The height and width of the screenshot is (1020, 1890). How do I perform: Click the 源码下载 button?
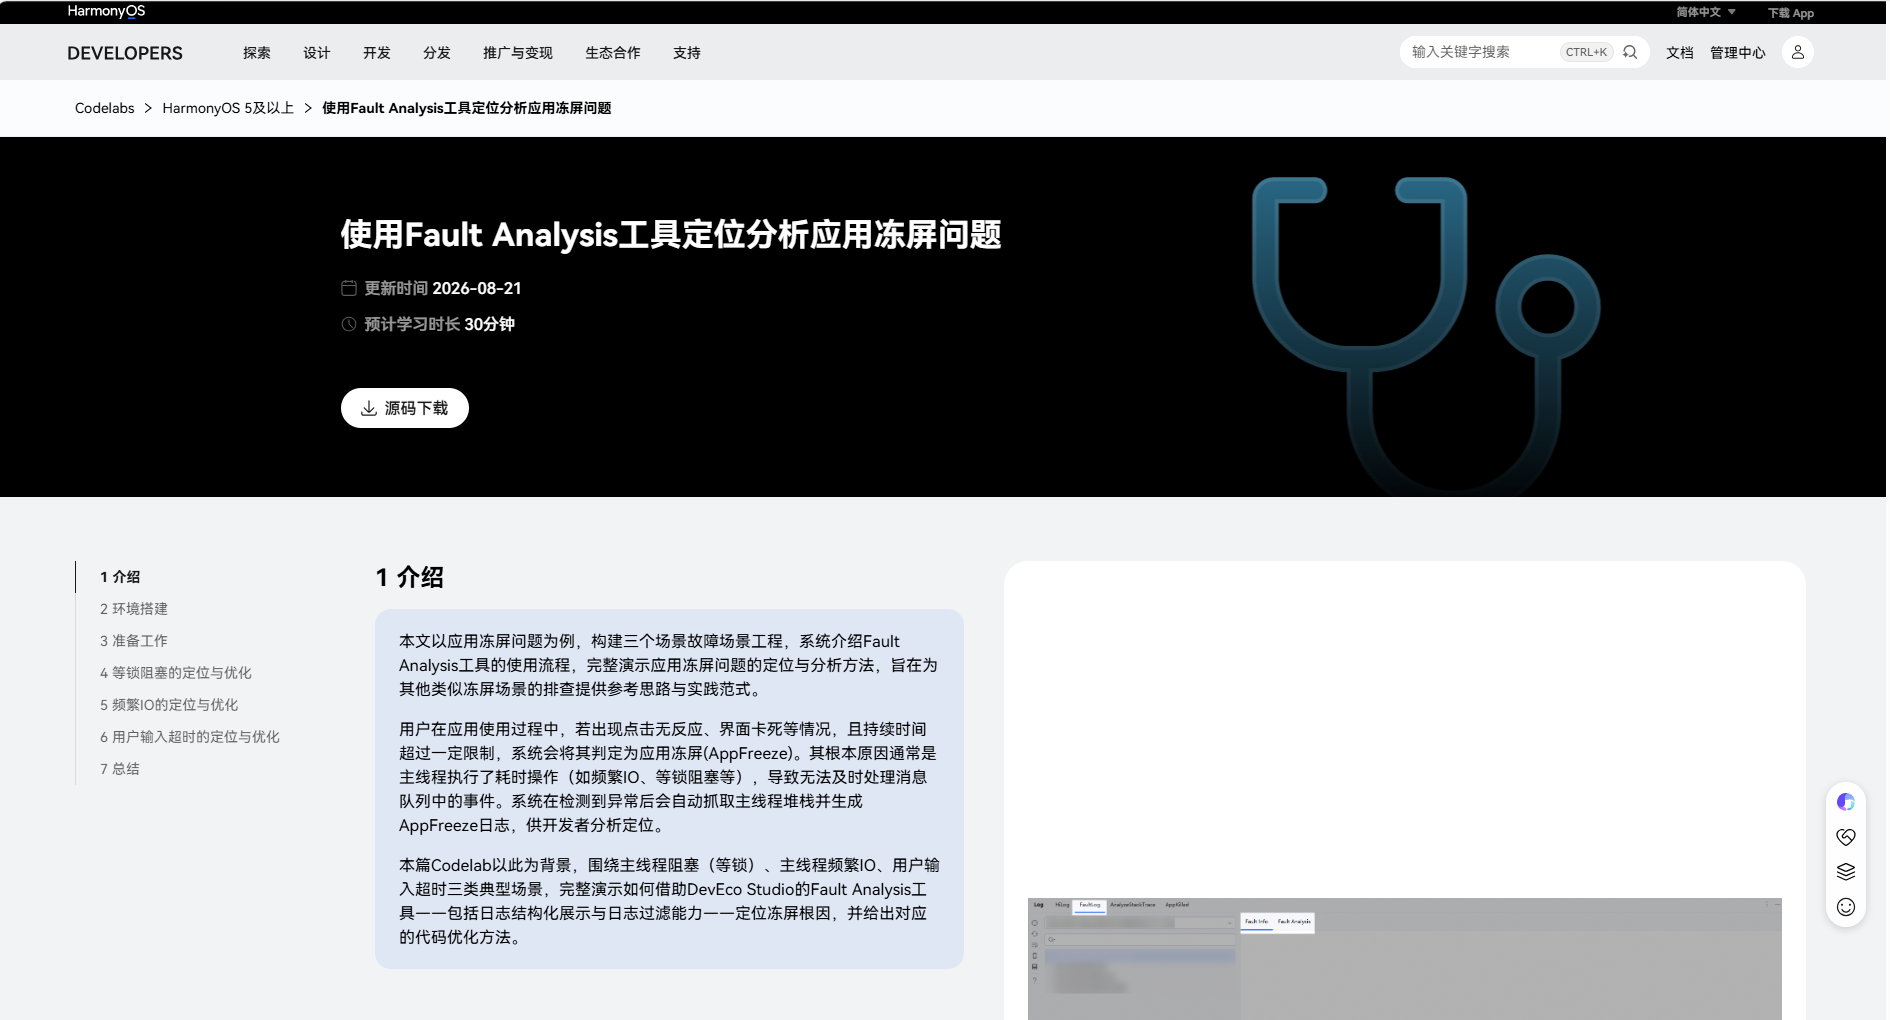click(x=405, y=408)
